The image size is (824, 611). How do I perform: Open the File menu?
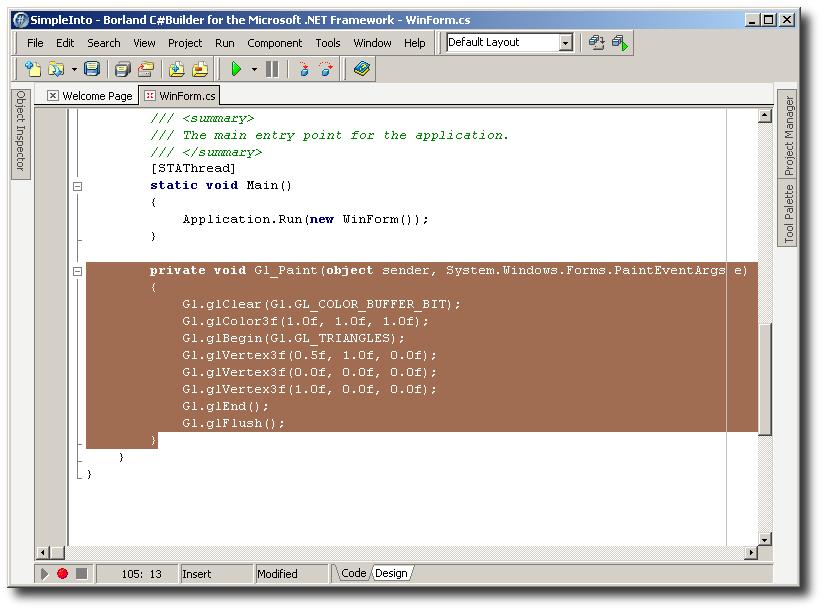[x=35, y=43]
